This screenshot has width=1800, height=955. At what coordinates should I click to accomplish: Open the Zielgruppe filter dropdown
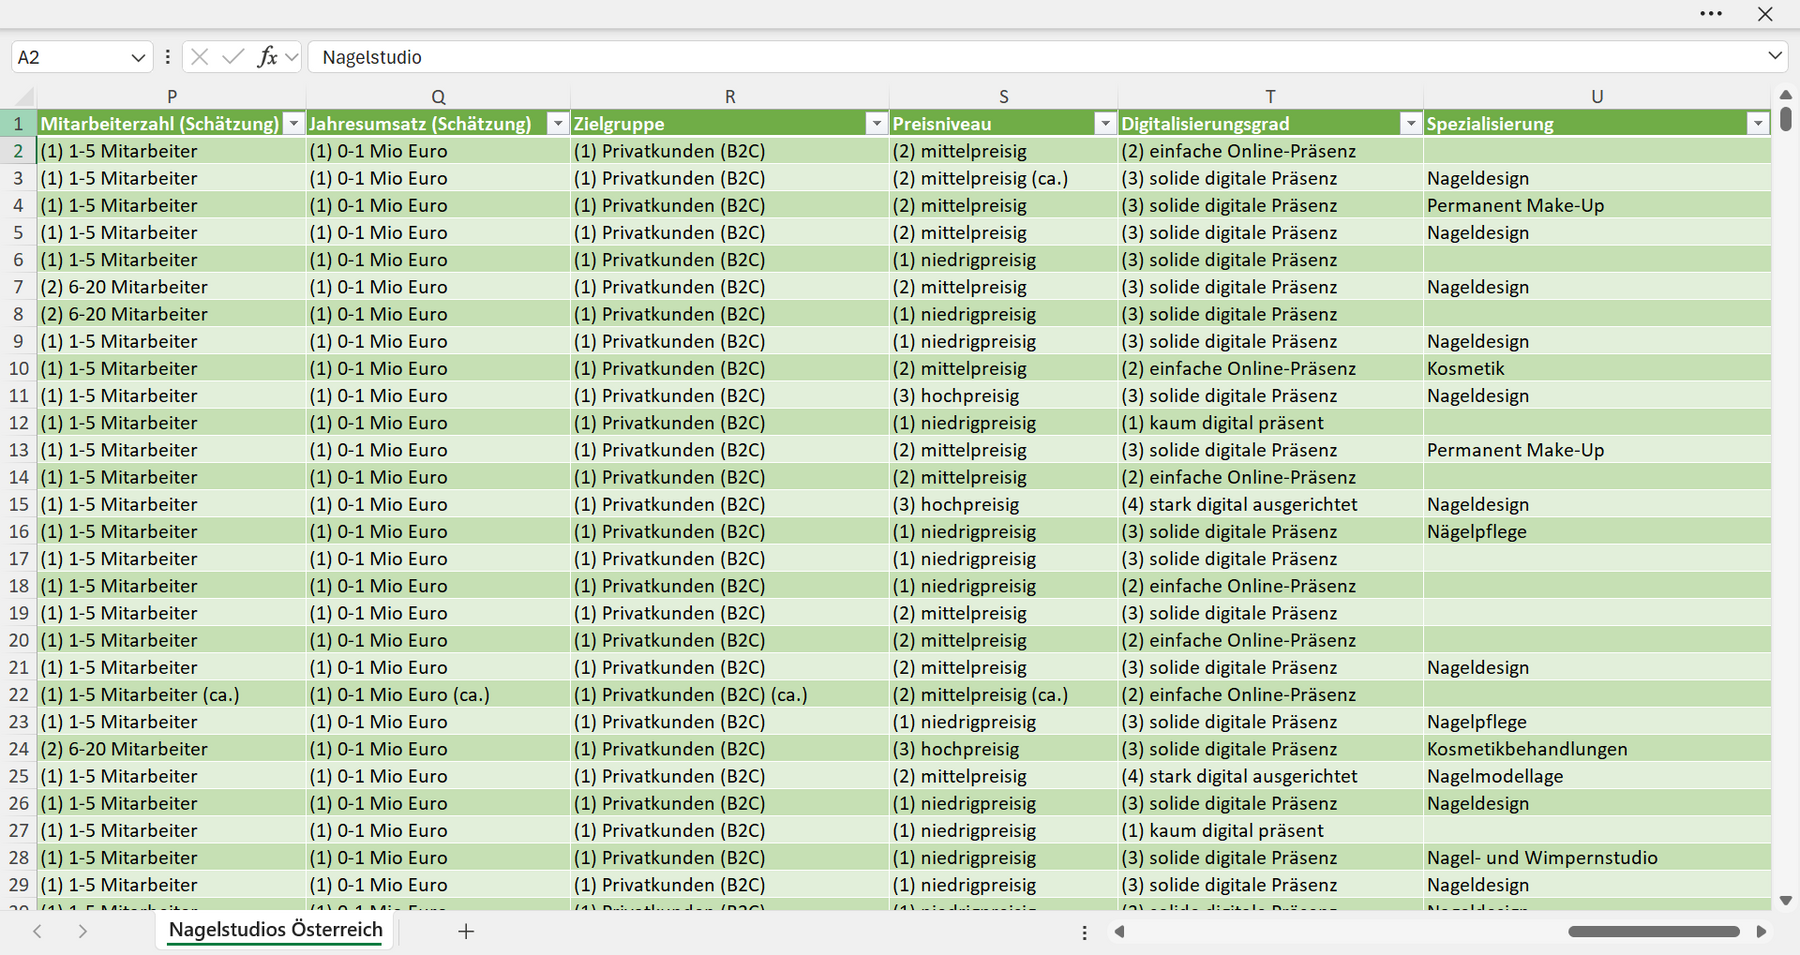coord(877,124)
